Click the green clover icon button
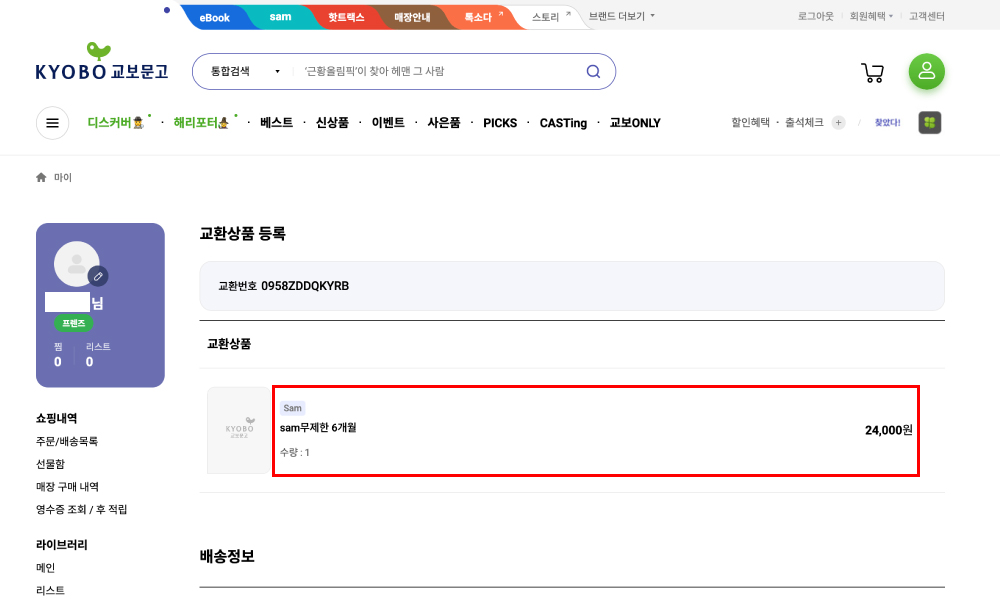Screen dimensions: 1000x600 pos(929,122)
